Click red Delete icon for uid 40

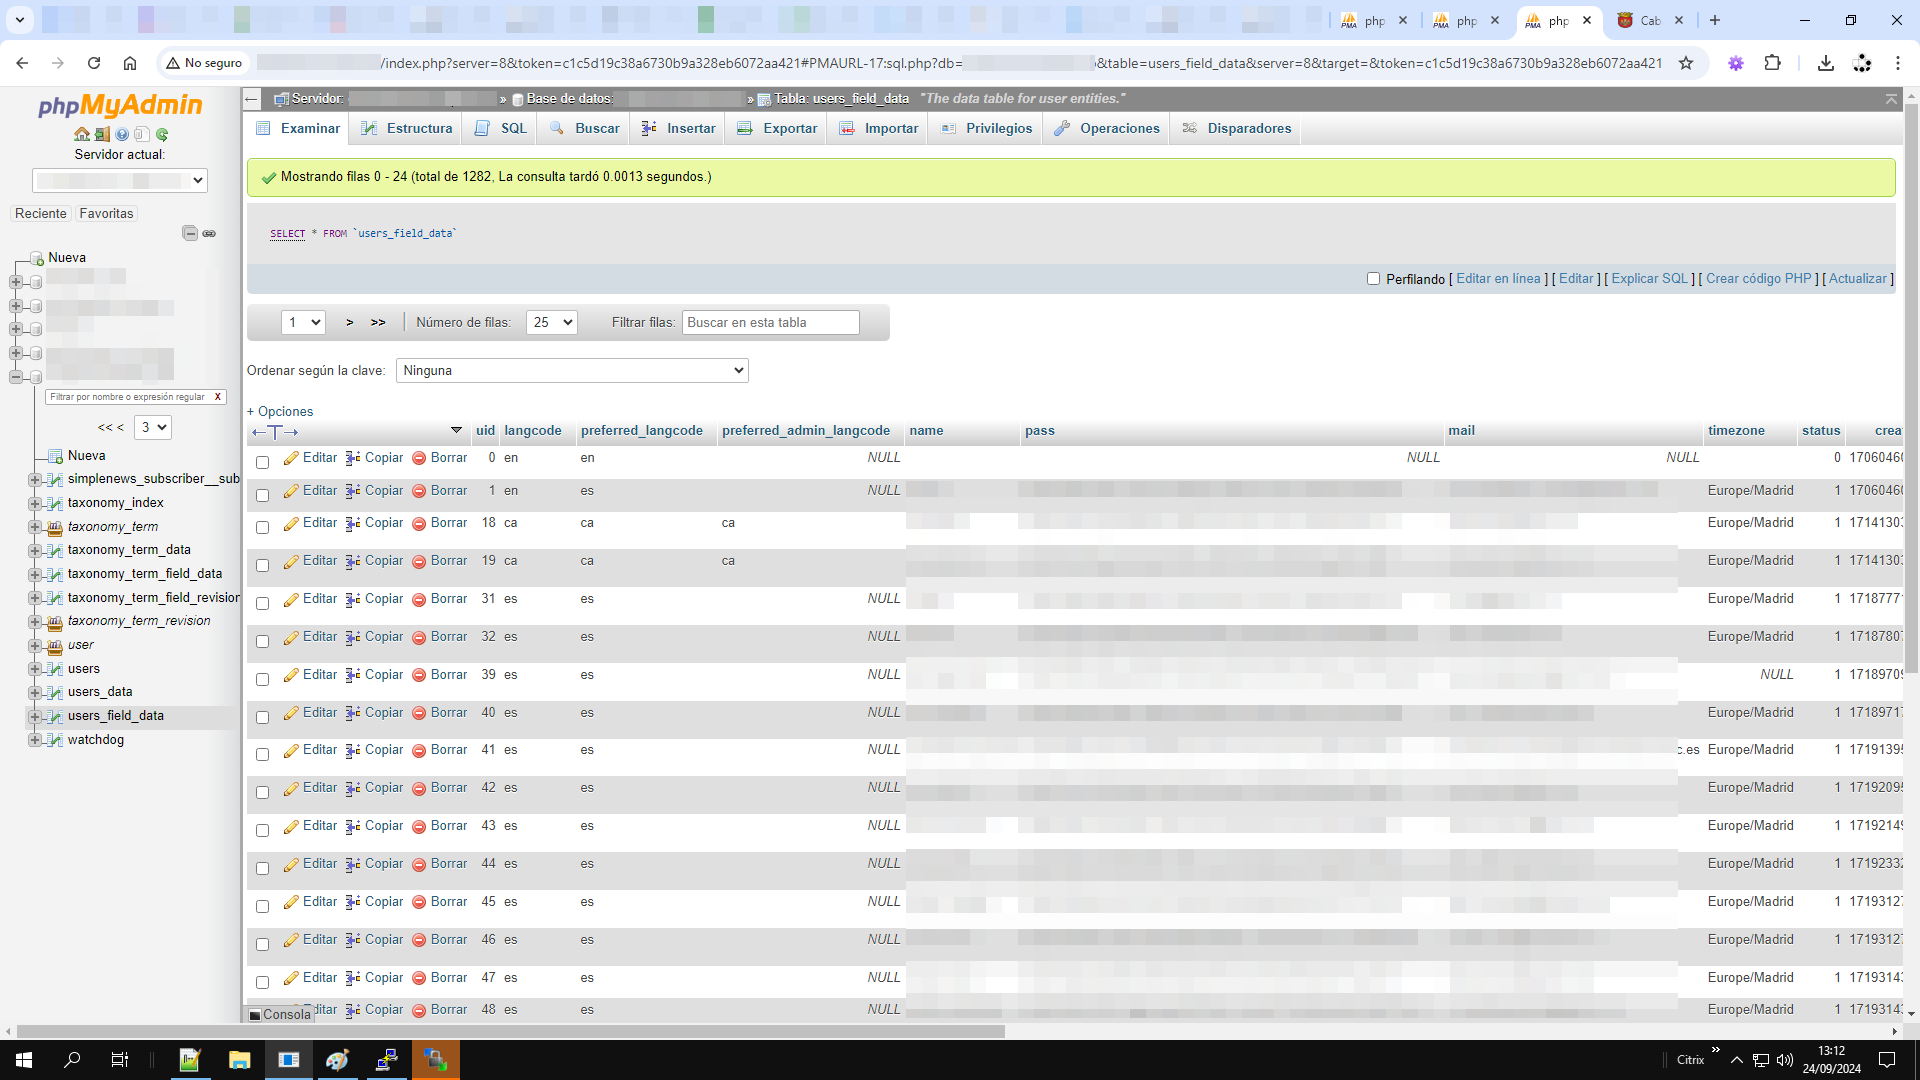click(419, 714)
